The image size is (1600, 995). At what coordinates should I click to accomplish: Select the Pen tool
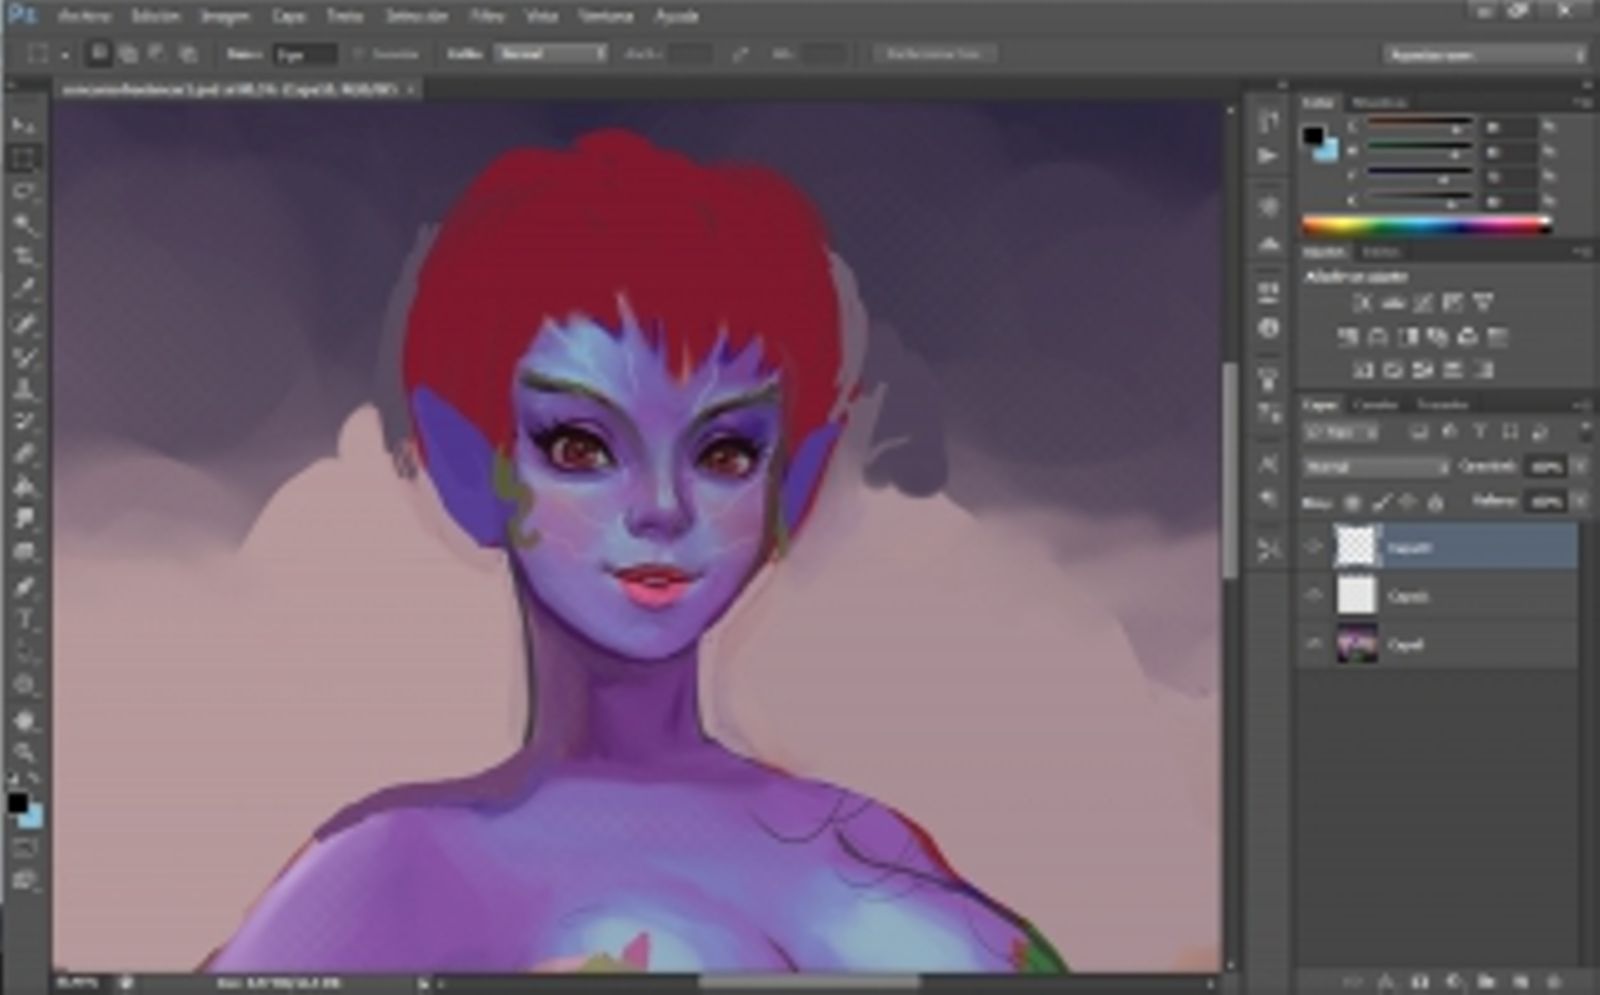coord(24,587)
